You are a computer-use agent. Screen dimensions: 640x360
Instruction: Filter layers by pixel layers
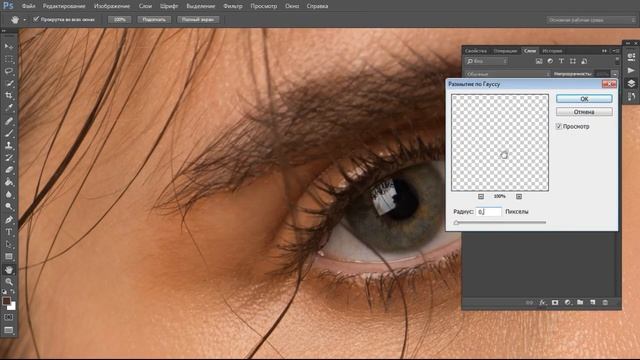[539, 61]
